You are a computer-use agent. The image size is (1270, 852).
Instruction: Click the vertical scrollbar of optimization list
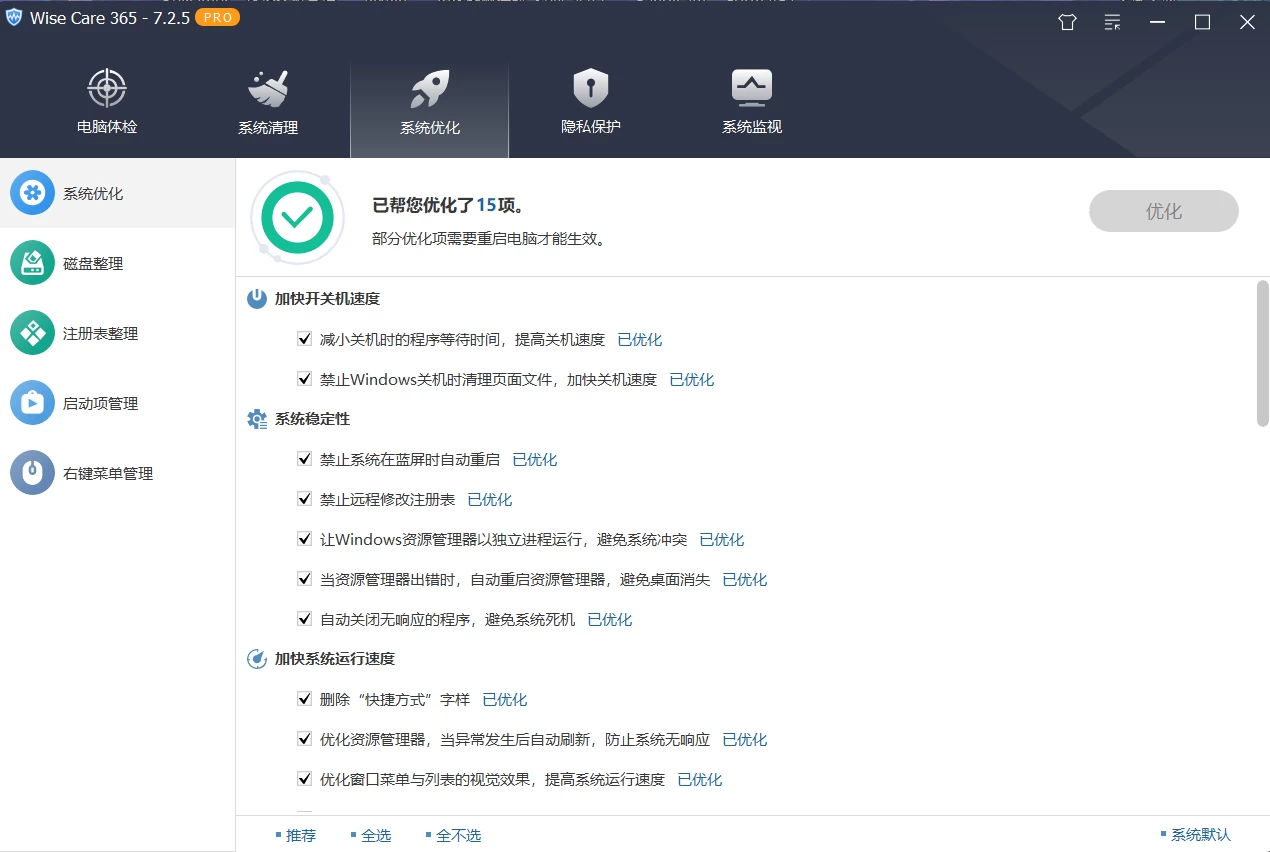point(1262,355)
